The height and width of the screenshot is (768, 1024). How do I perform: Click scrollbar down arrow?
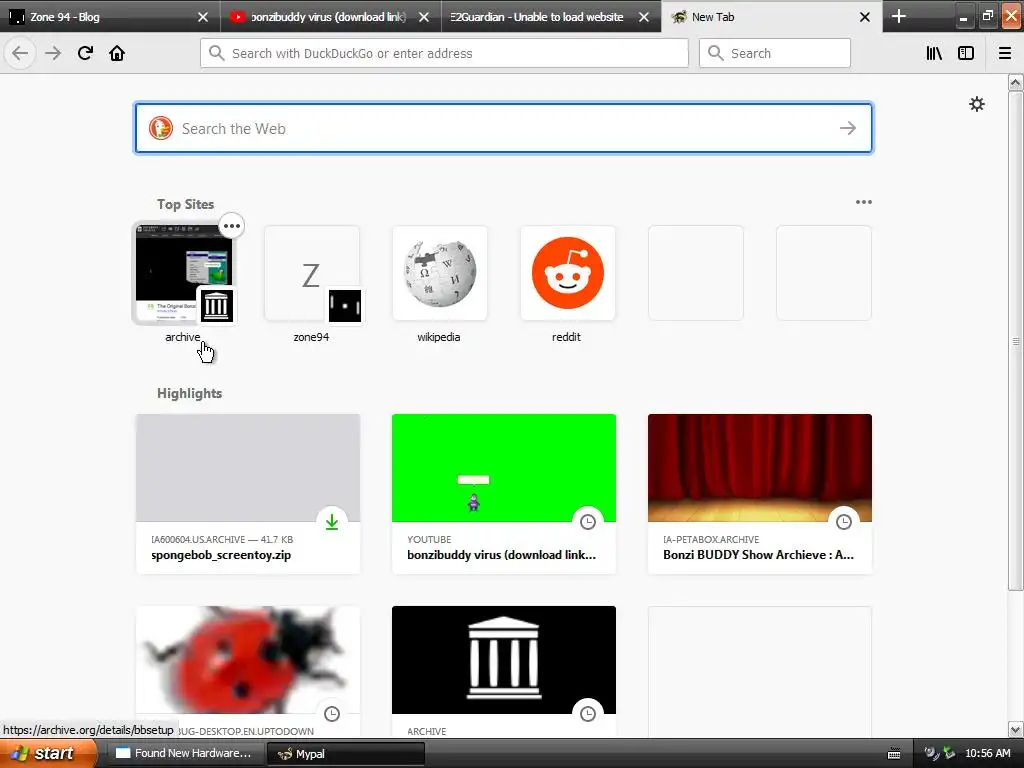tap(1015, 729)
